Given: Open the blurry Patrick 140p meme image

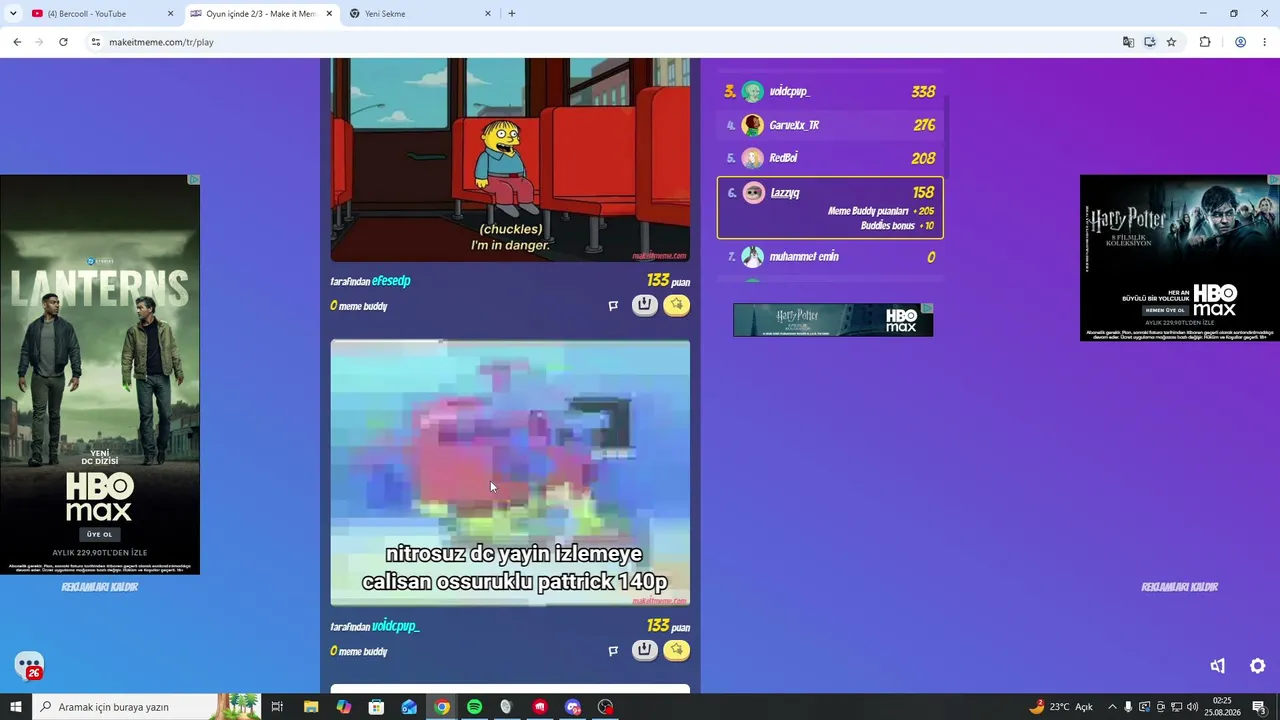Looking at the screenshot, I should pos(510,473).
